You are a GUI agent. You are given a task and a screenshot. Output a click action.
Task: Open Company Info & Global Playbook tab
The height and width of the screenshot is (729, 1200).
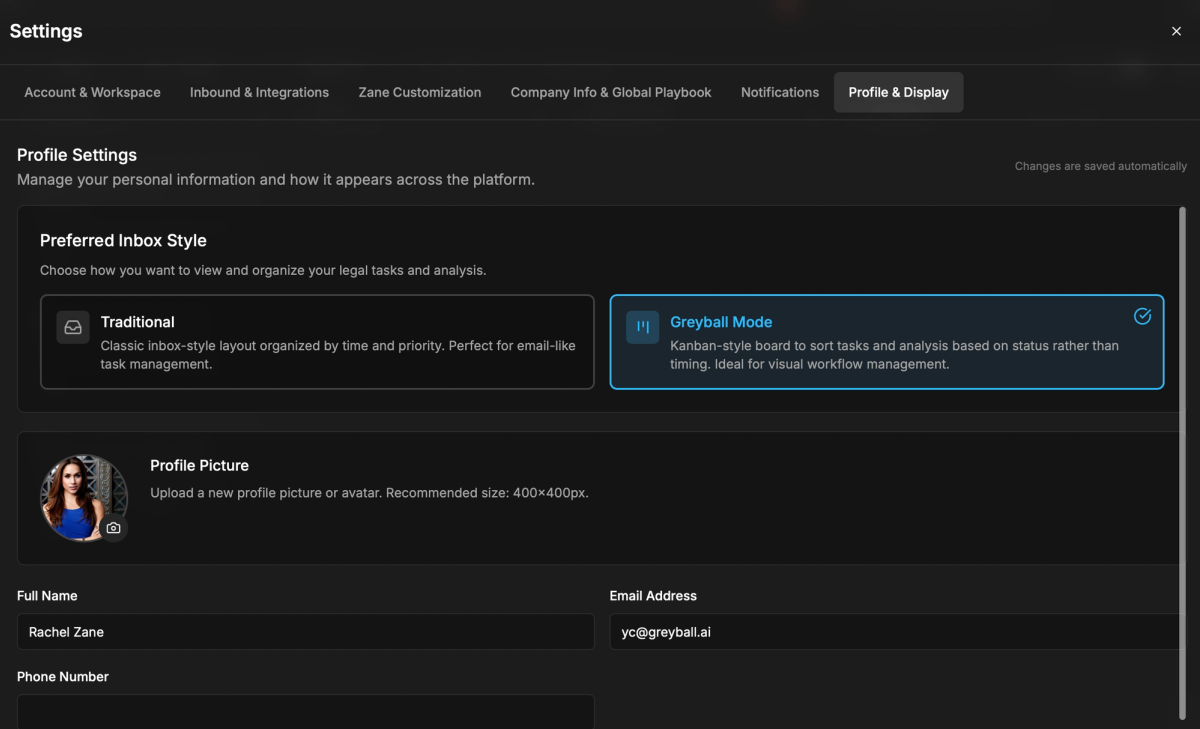click(611, 92)
